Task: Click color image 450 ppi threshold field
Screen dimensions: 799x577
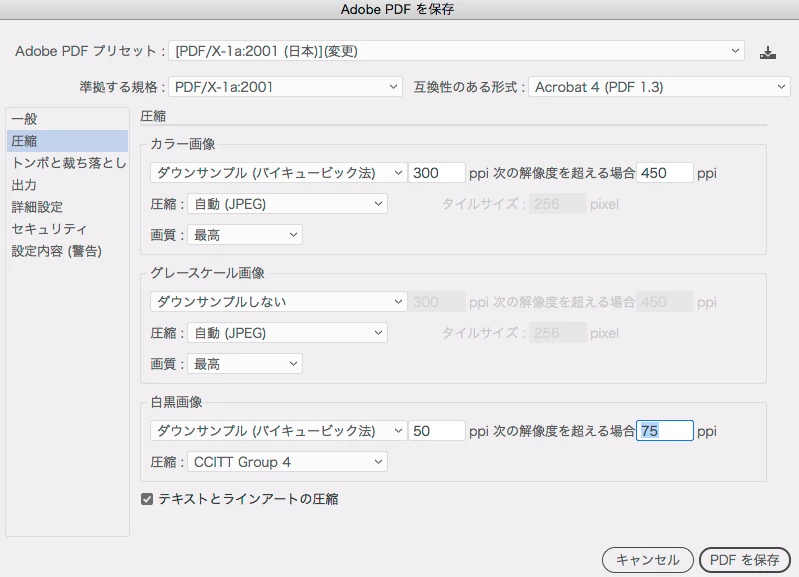Action: 664,173
